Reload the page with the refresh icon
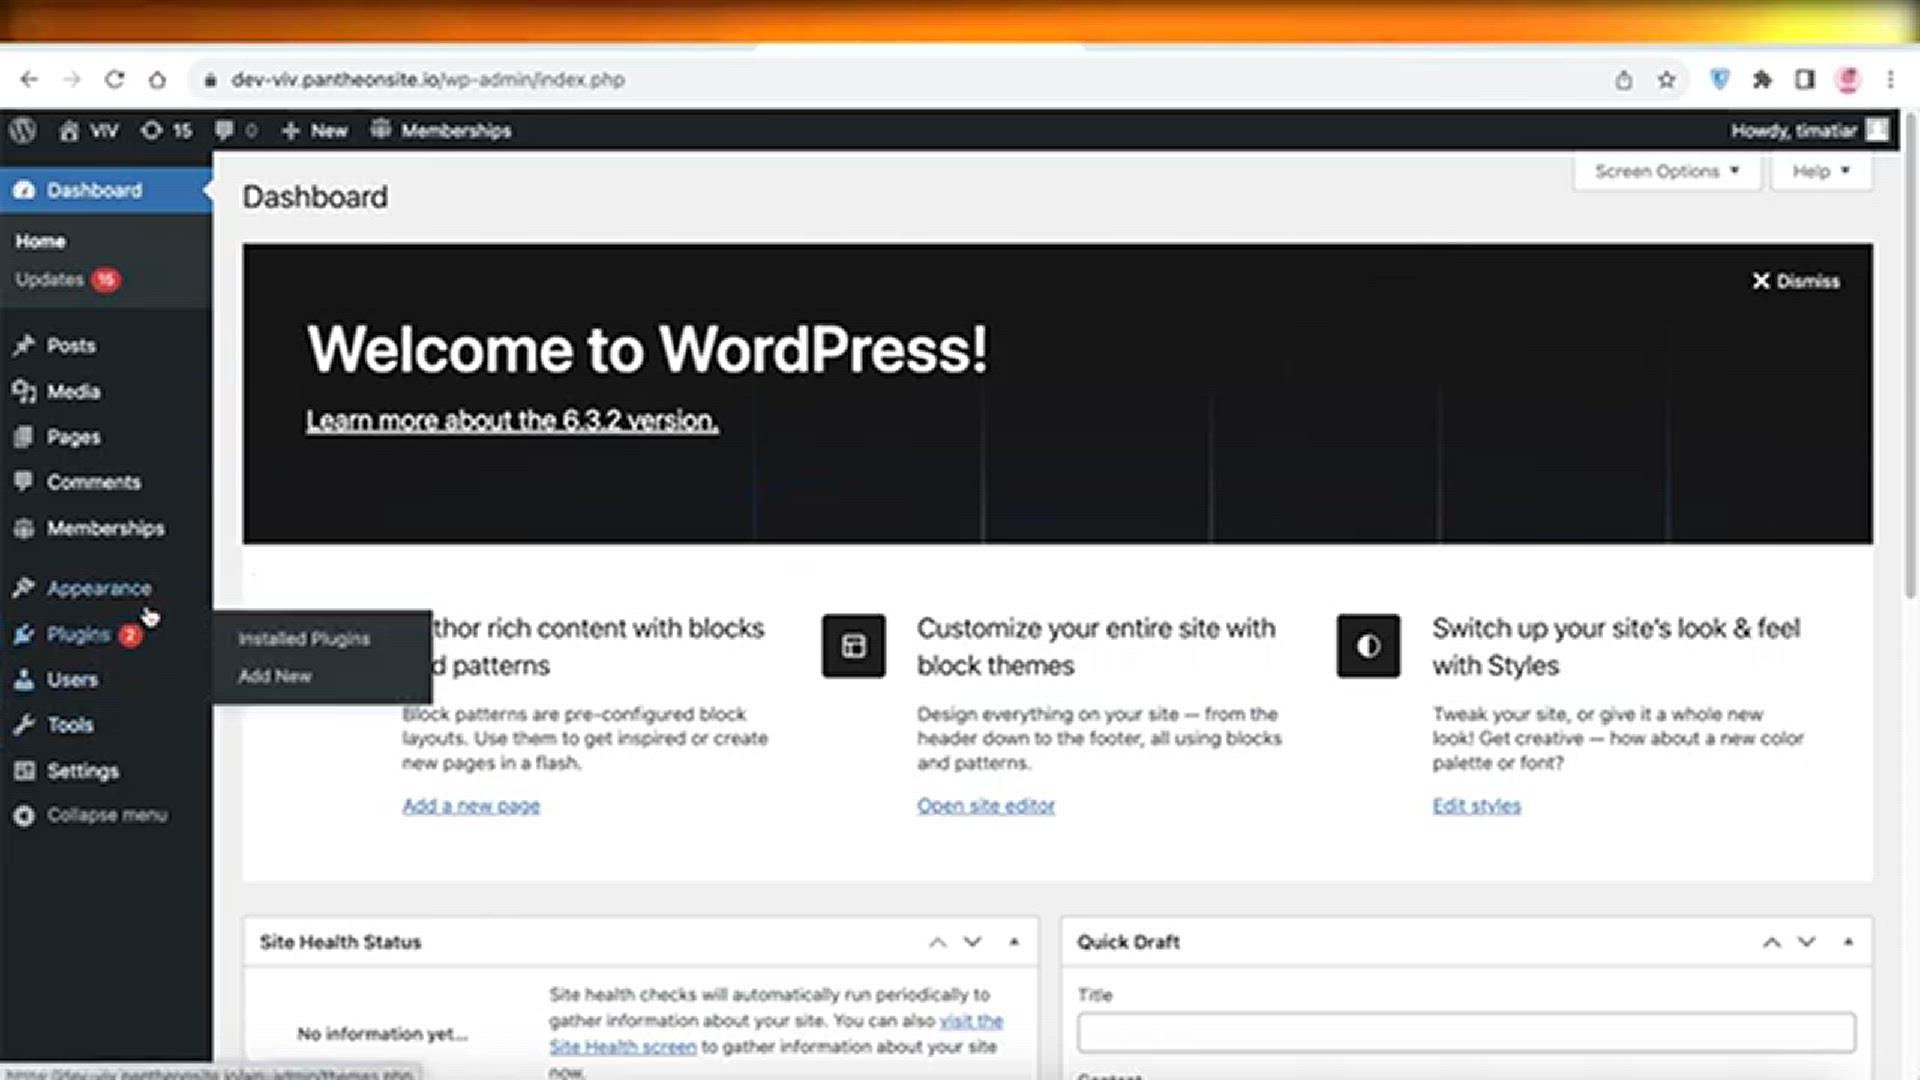This screenshot has height=1080, width=1920. pyautogui.click(x=115, y=79)
